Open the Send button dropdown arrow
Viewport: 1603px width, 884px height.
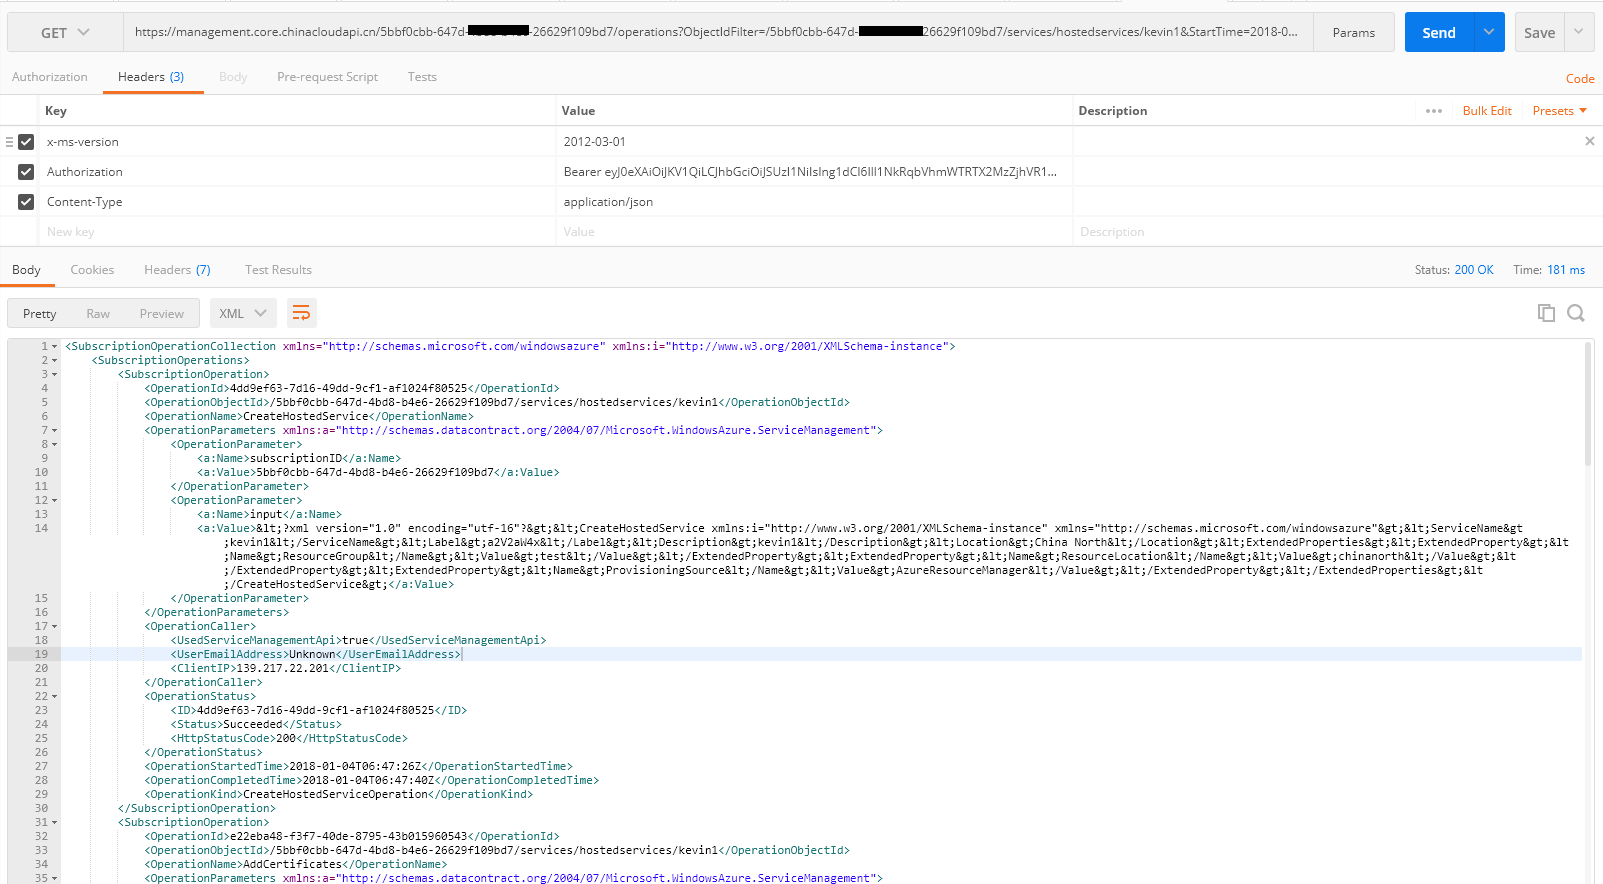click(x=1489, y=32)
